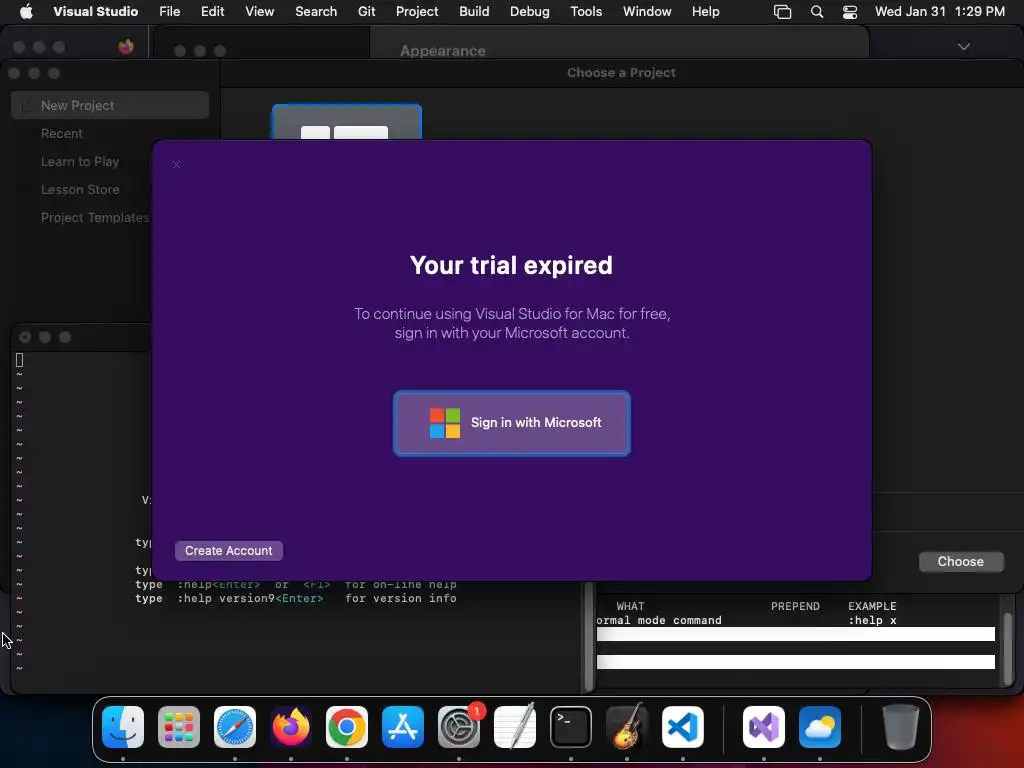Select Project Templates in GarageBand sidebar

coord(95,217)
